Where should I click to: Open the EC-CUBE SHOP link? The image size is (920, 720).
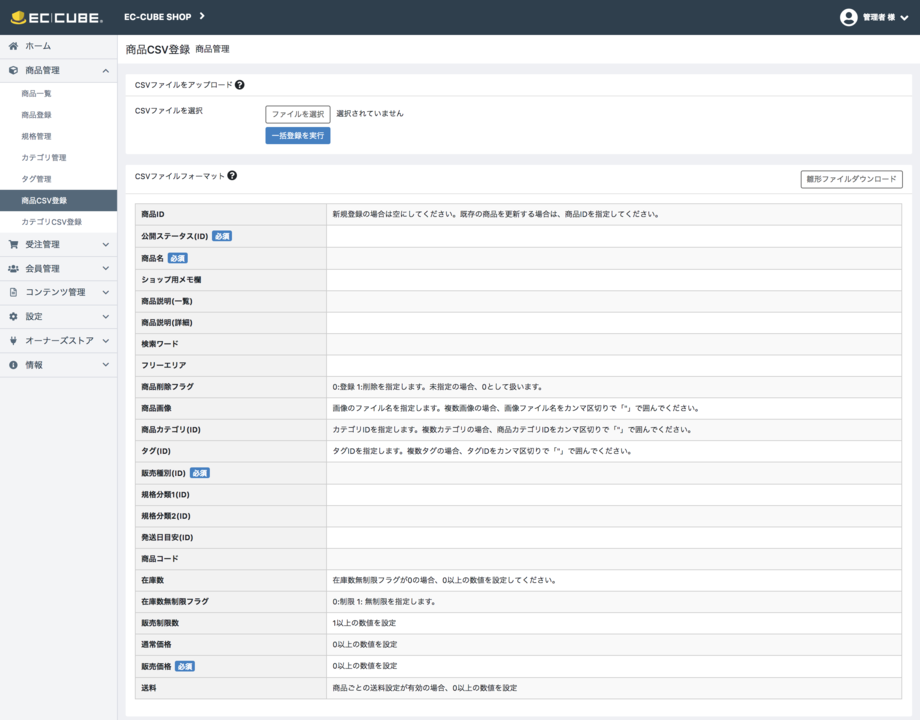(x=157, y=17)
